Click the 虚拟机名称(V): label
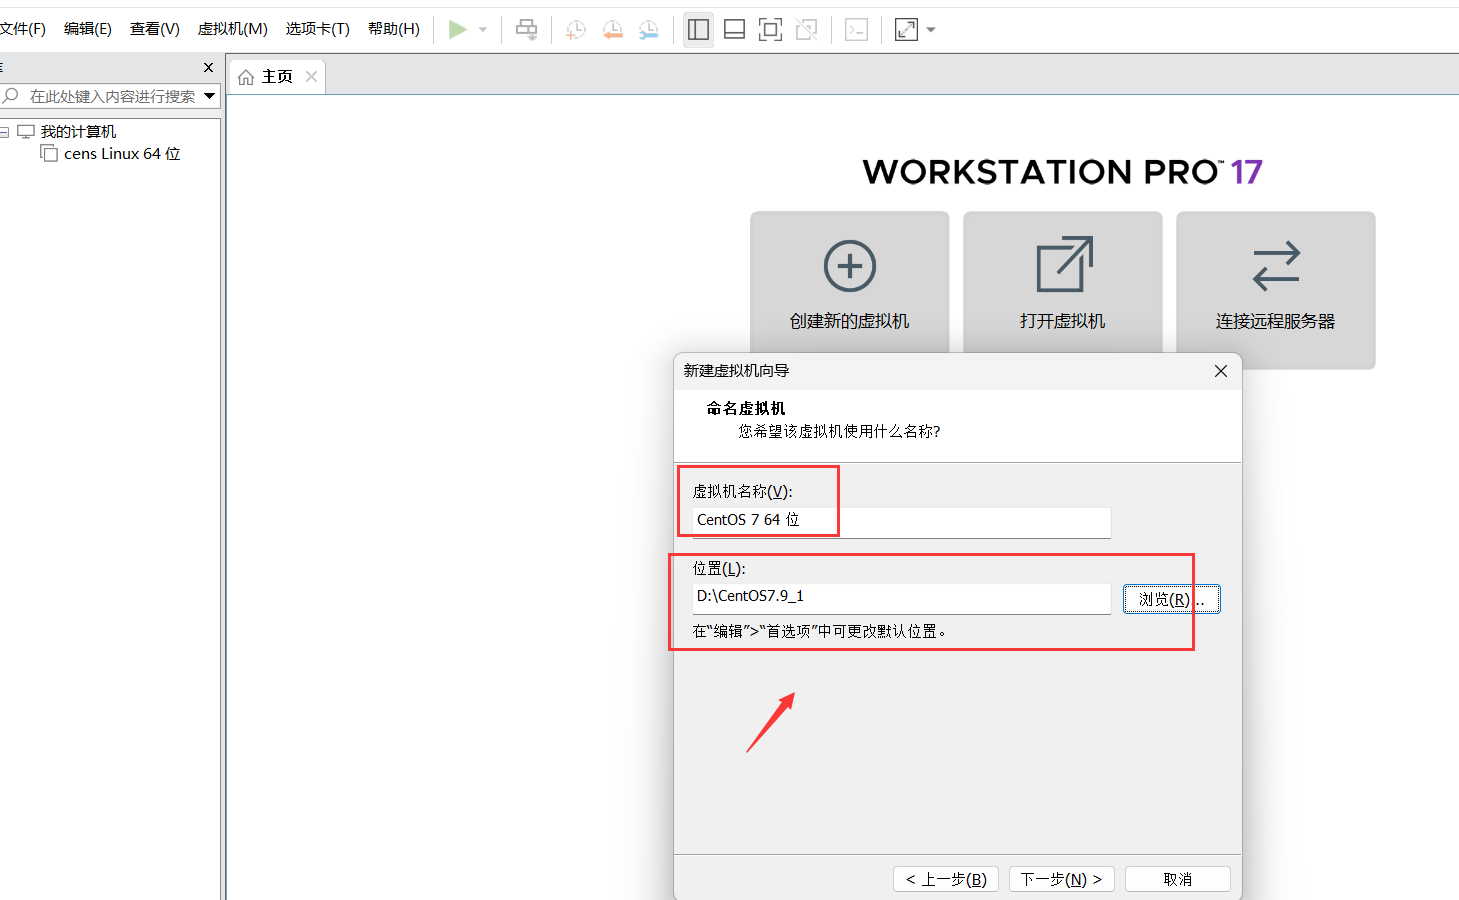Image resolution: width=1459 pixels, height=900 pixels. [742, 492]
